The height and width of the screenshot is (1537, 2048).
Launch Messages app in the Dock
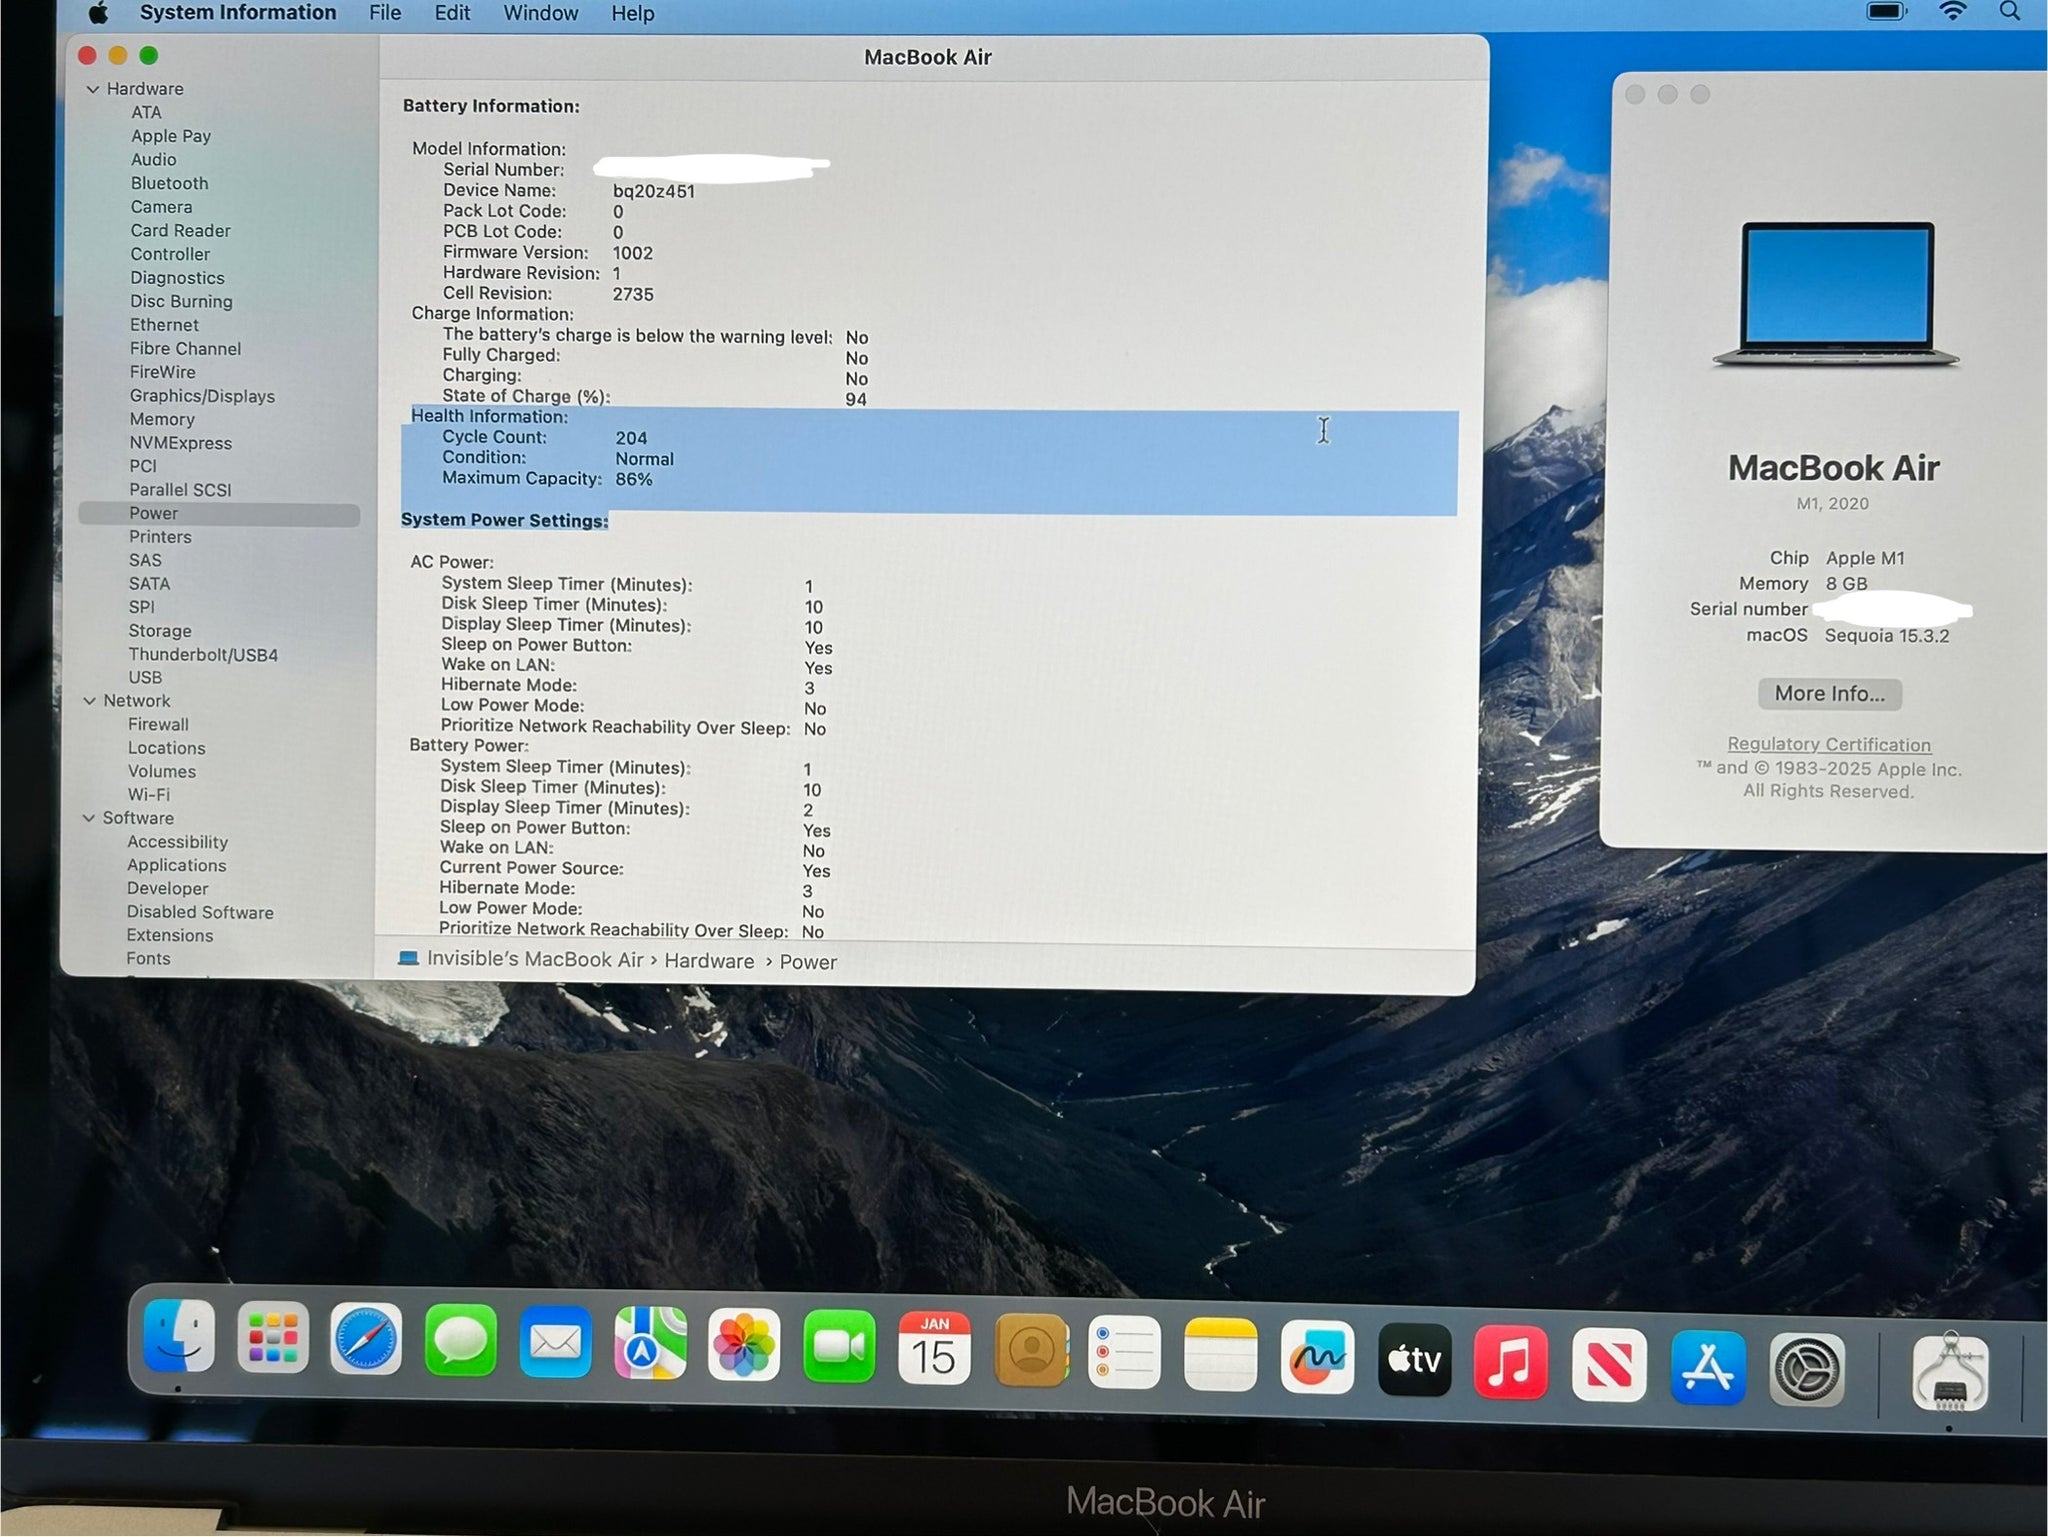(460, 1340)
